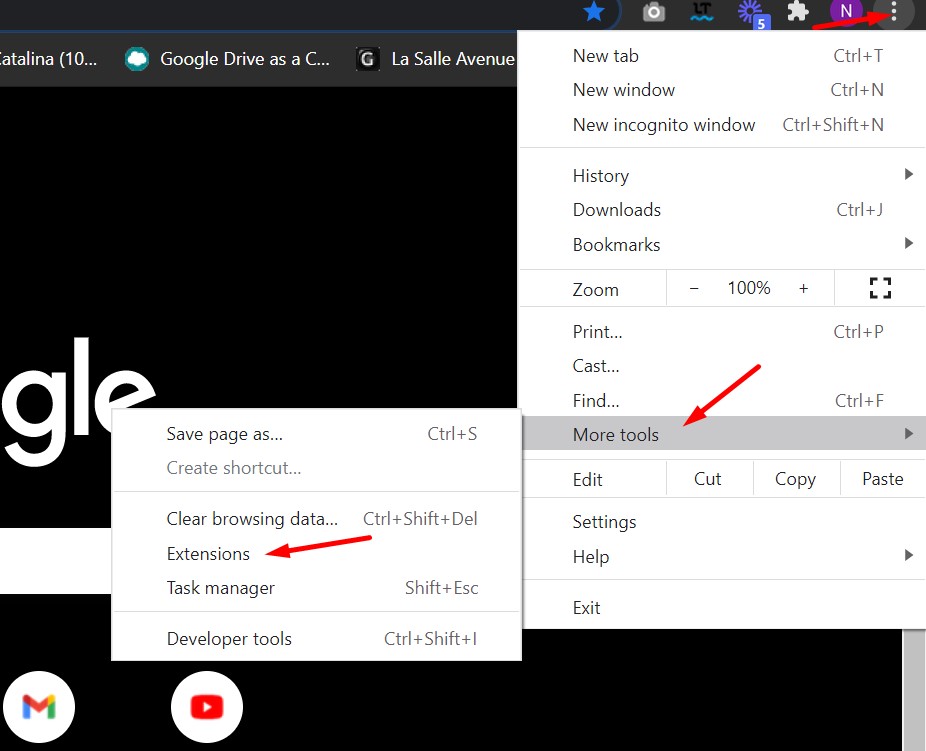Click the Google Drive as a C... bookmark icon
926x751 pixels.
[x=137, y=59]
